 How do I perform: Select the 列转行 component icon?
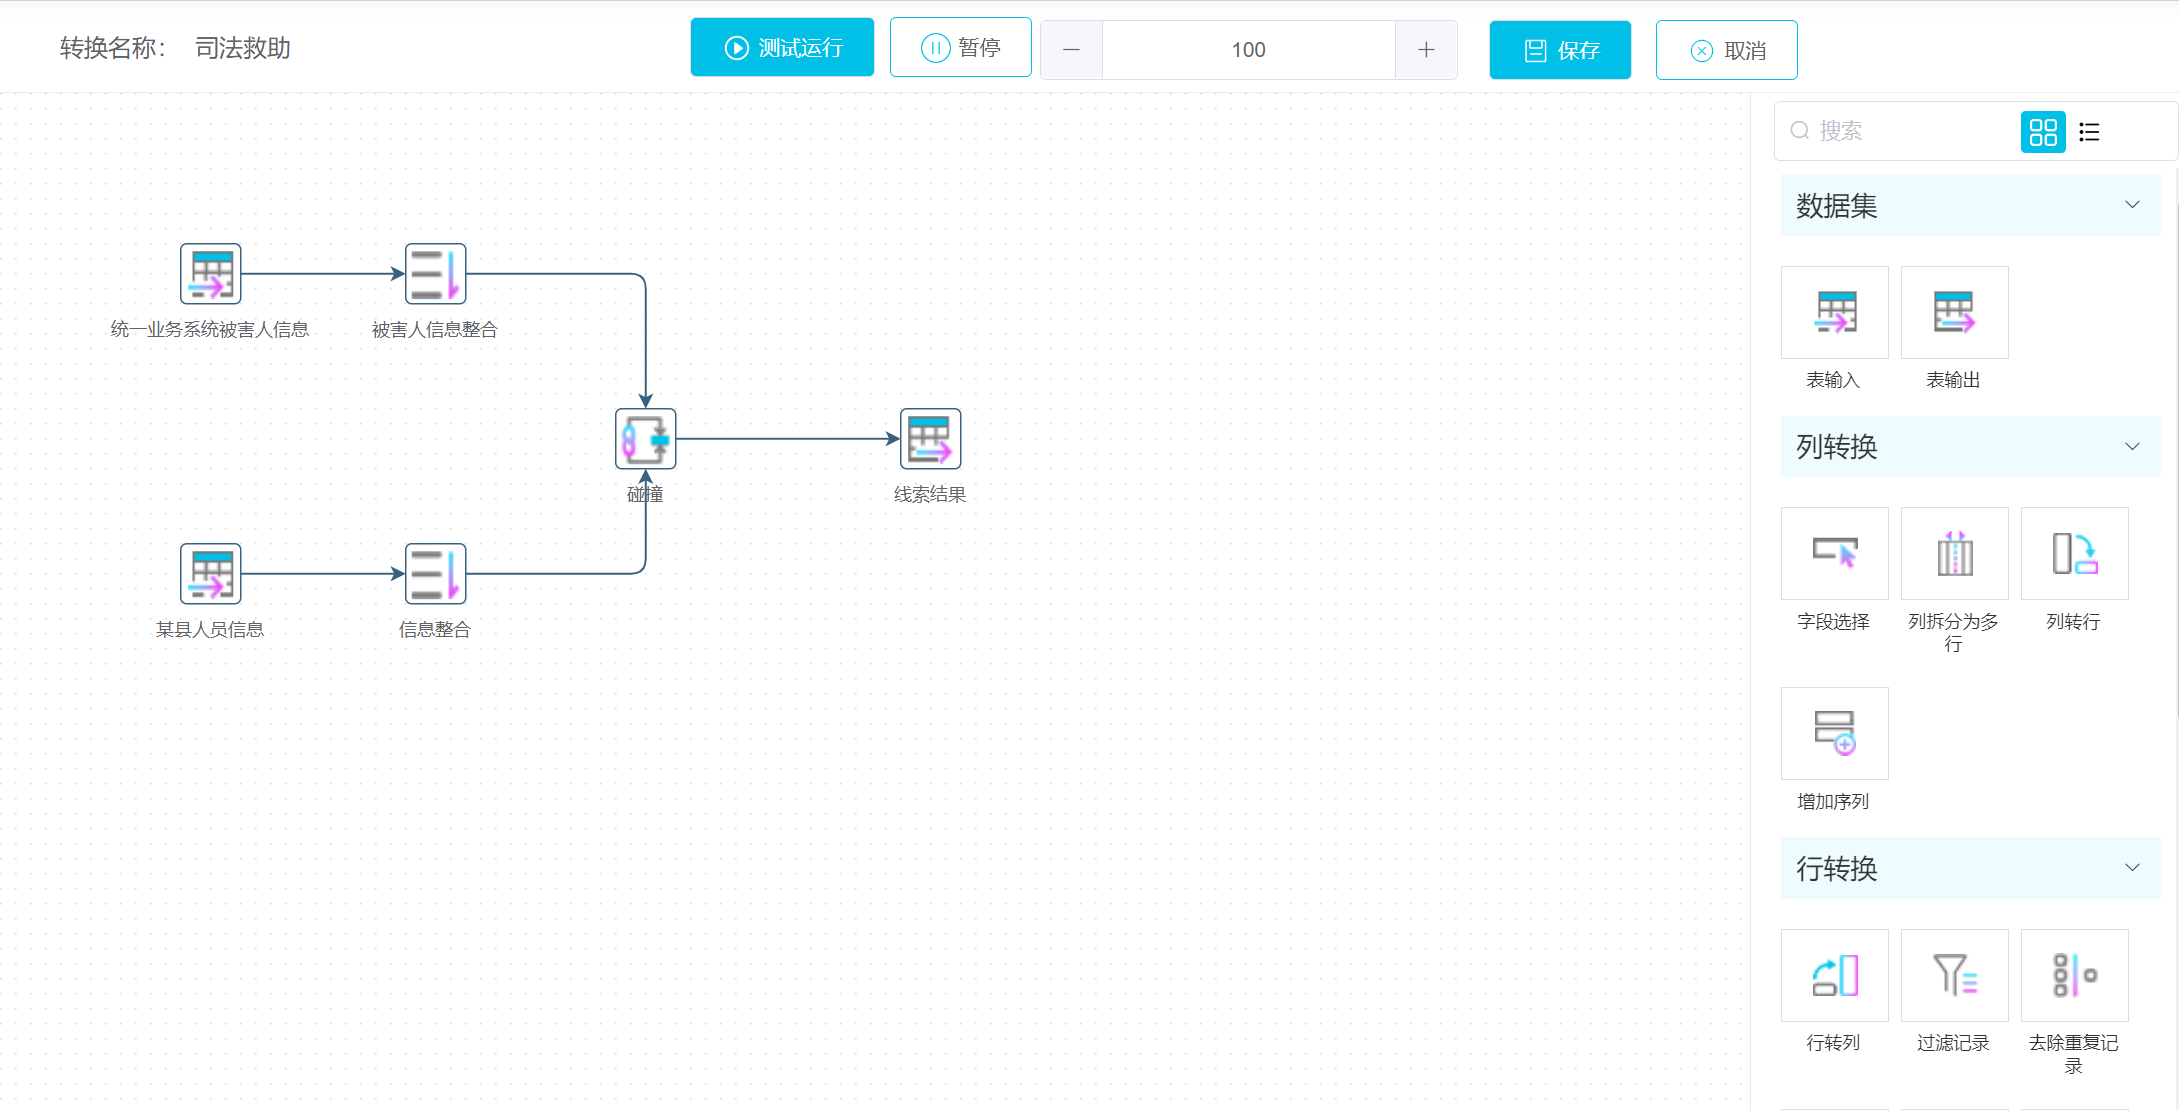click(x=2074, y=554)
